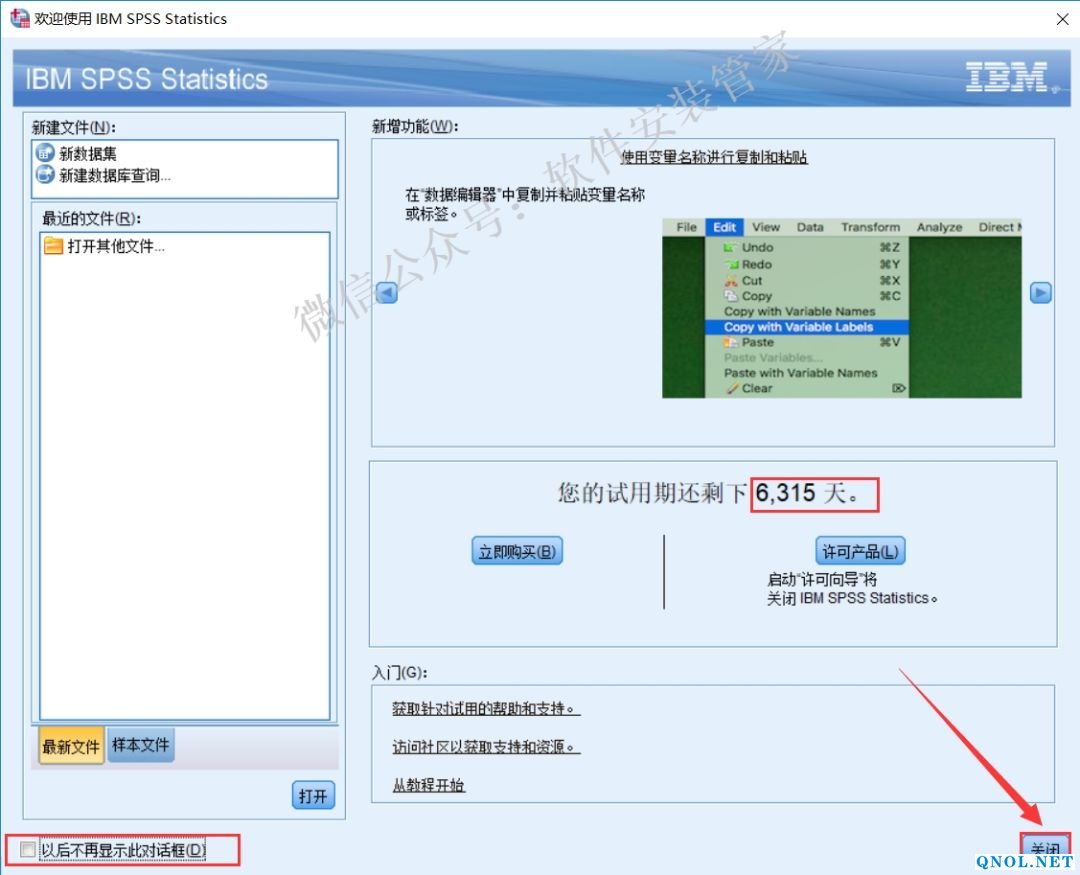Open the 从教程开始 tutorial link
1080x875 pixels.
point(428,785)
